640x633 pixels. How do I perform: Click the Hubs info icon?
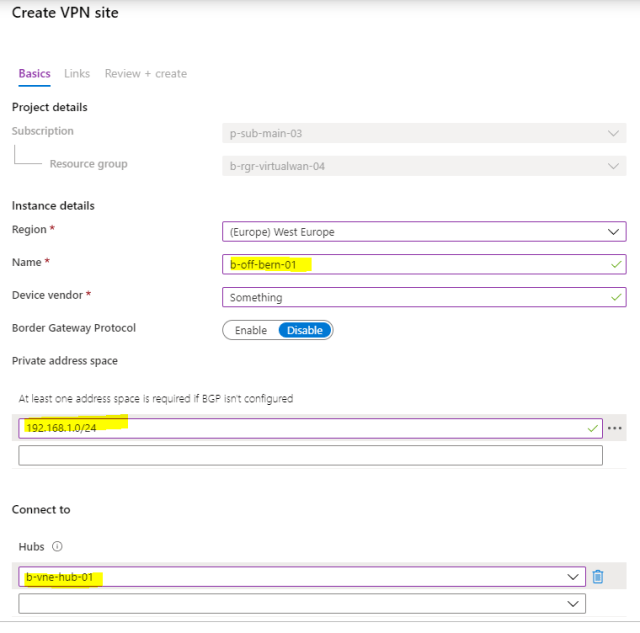pos(57,547)
